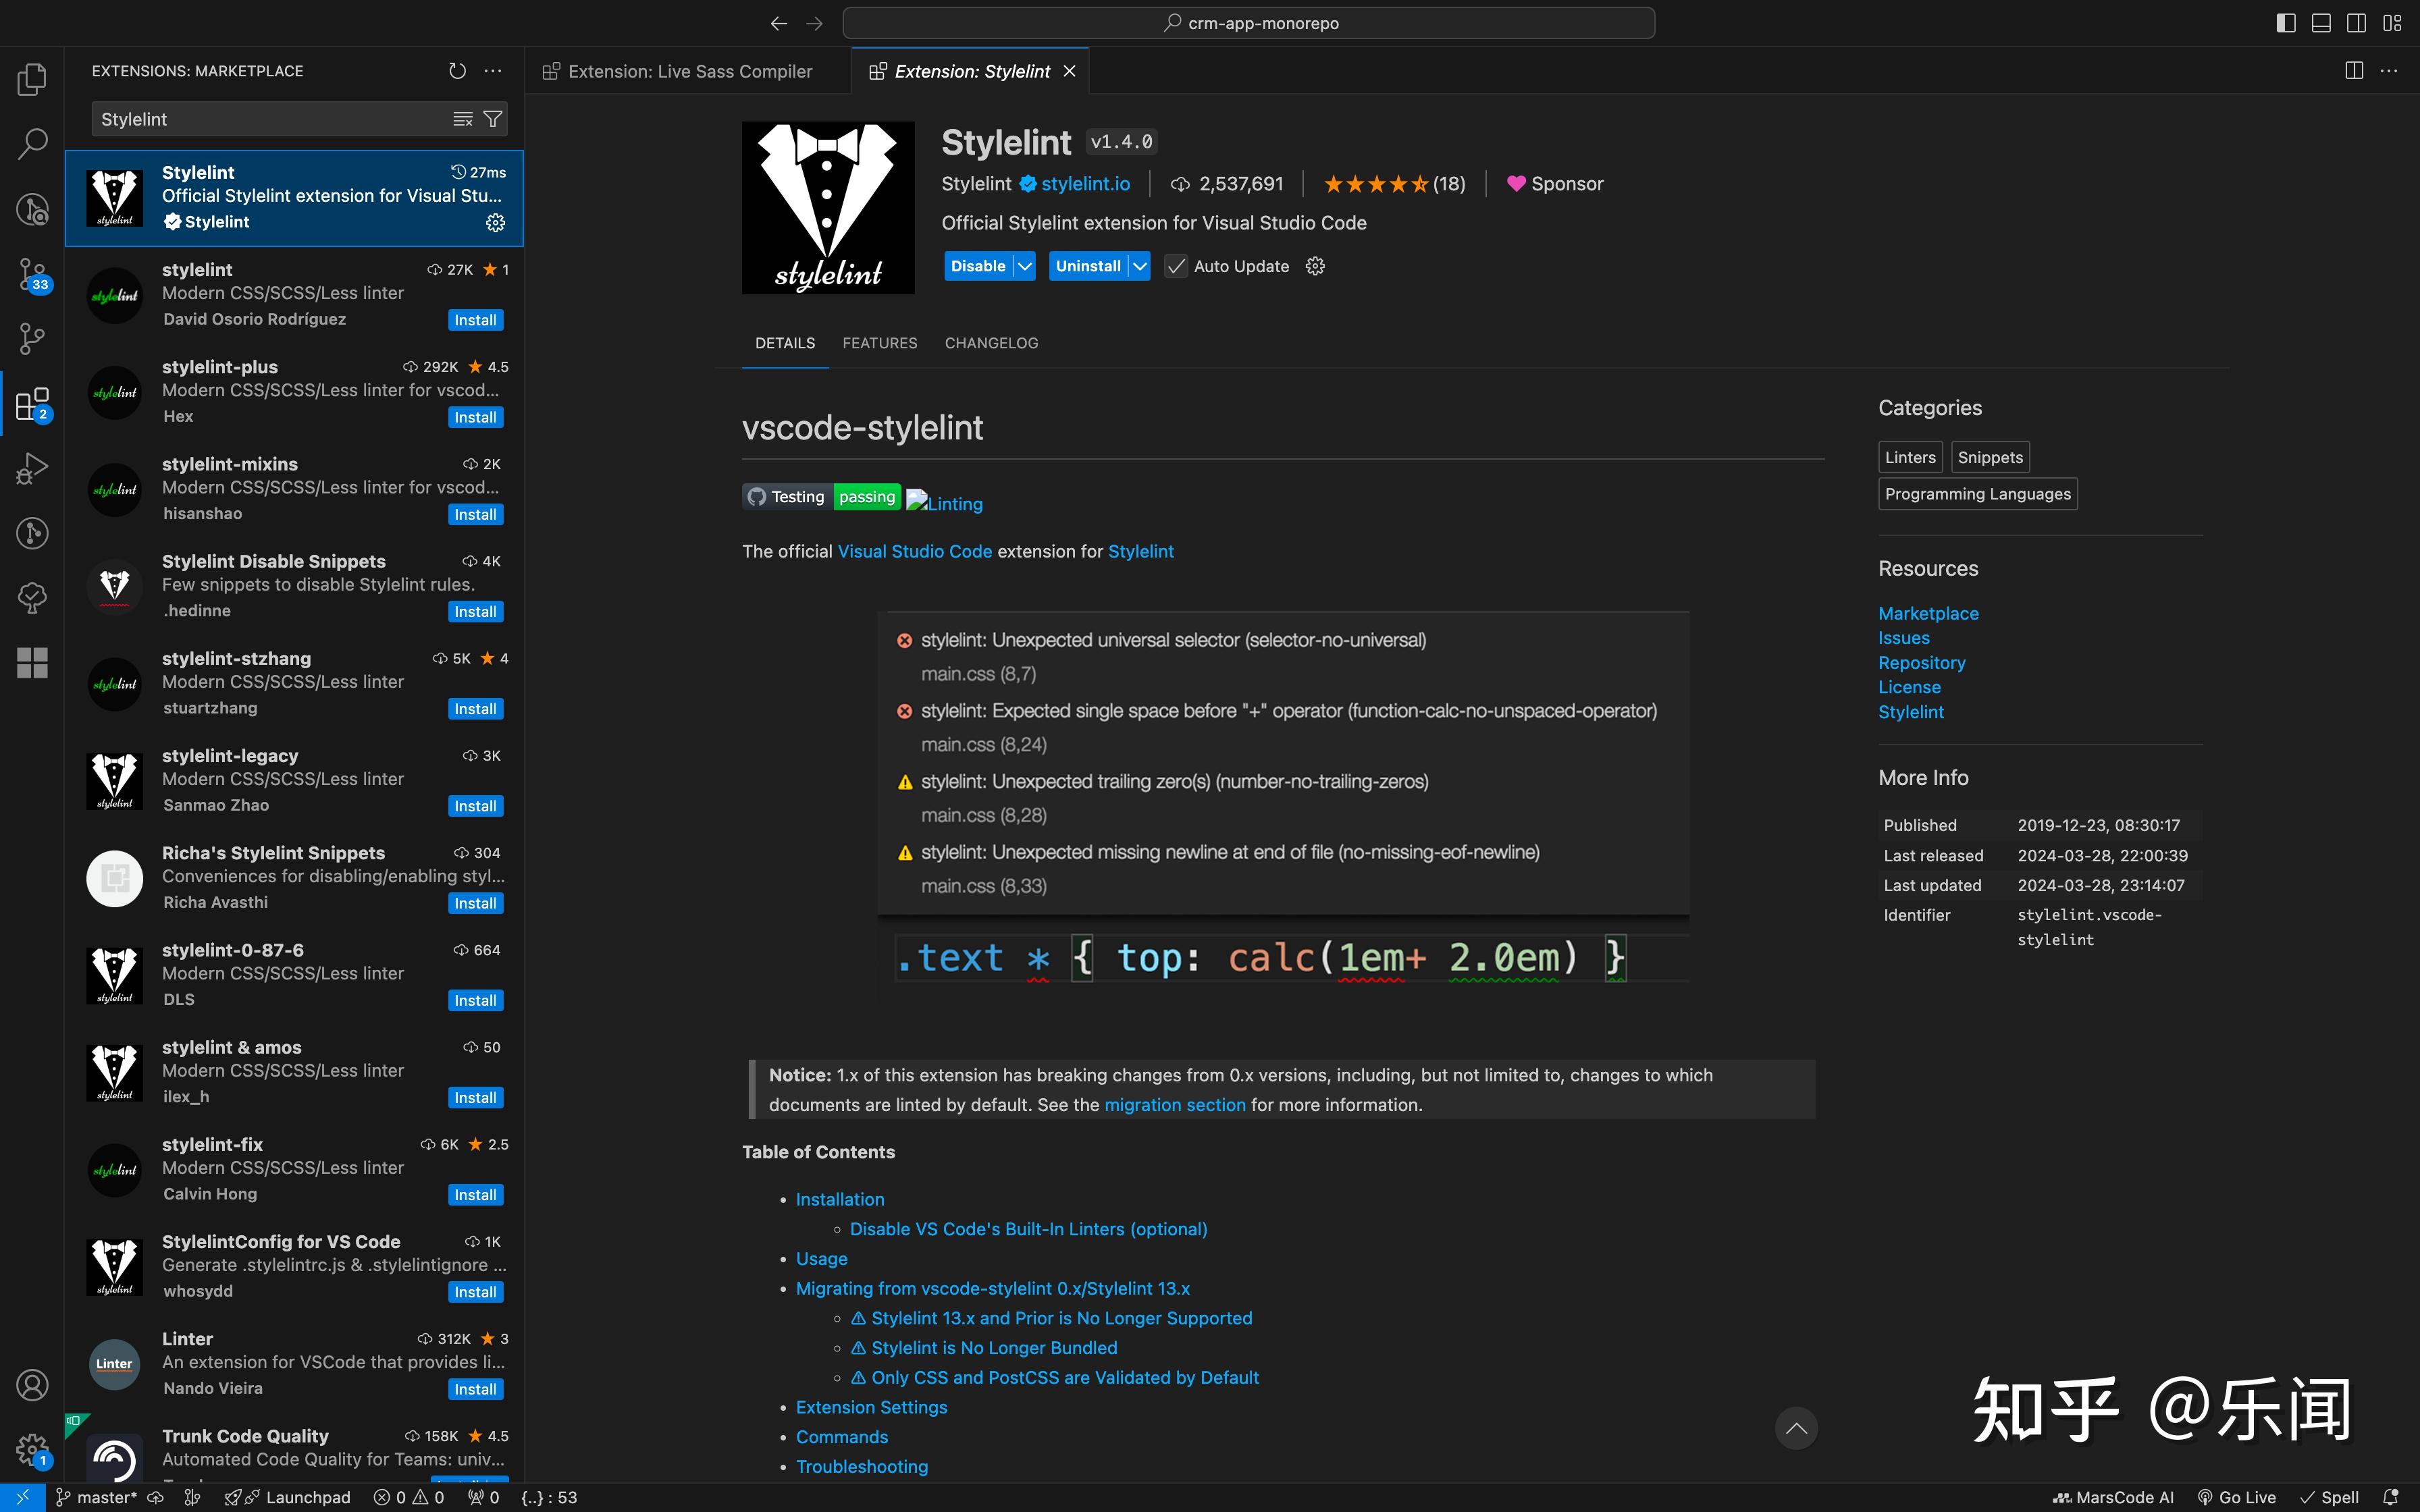Switch to the Live Sass Compiler extension tab
The height and width of the screenshot is (1512, 2420).
pos(690,71)
